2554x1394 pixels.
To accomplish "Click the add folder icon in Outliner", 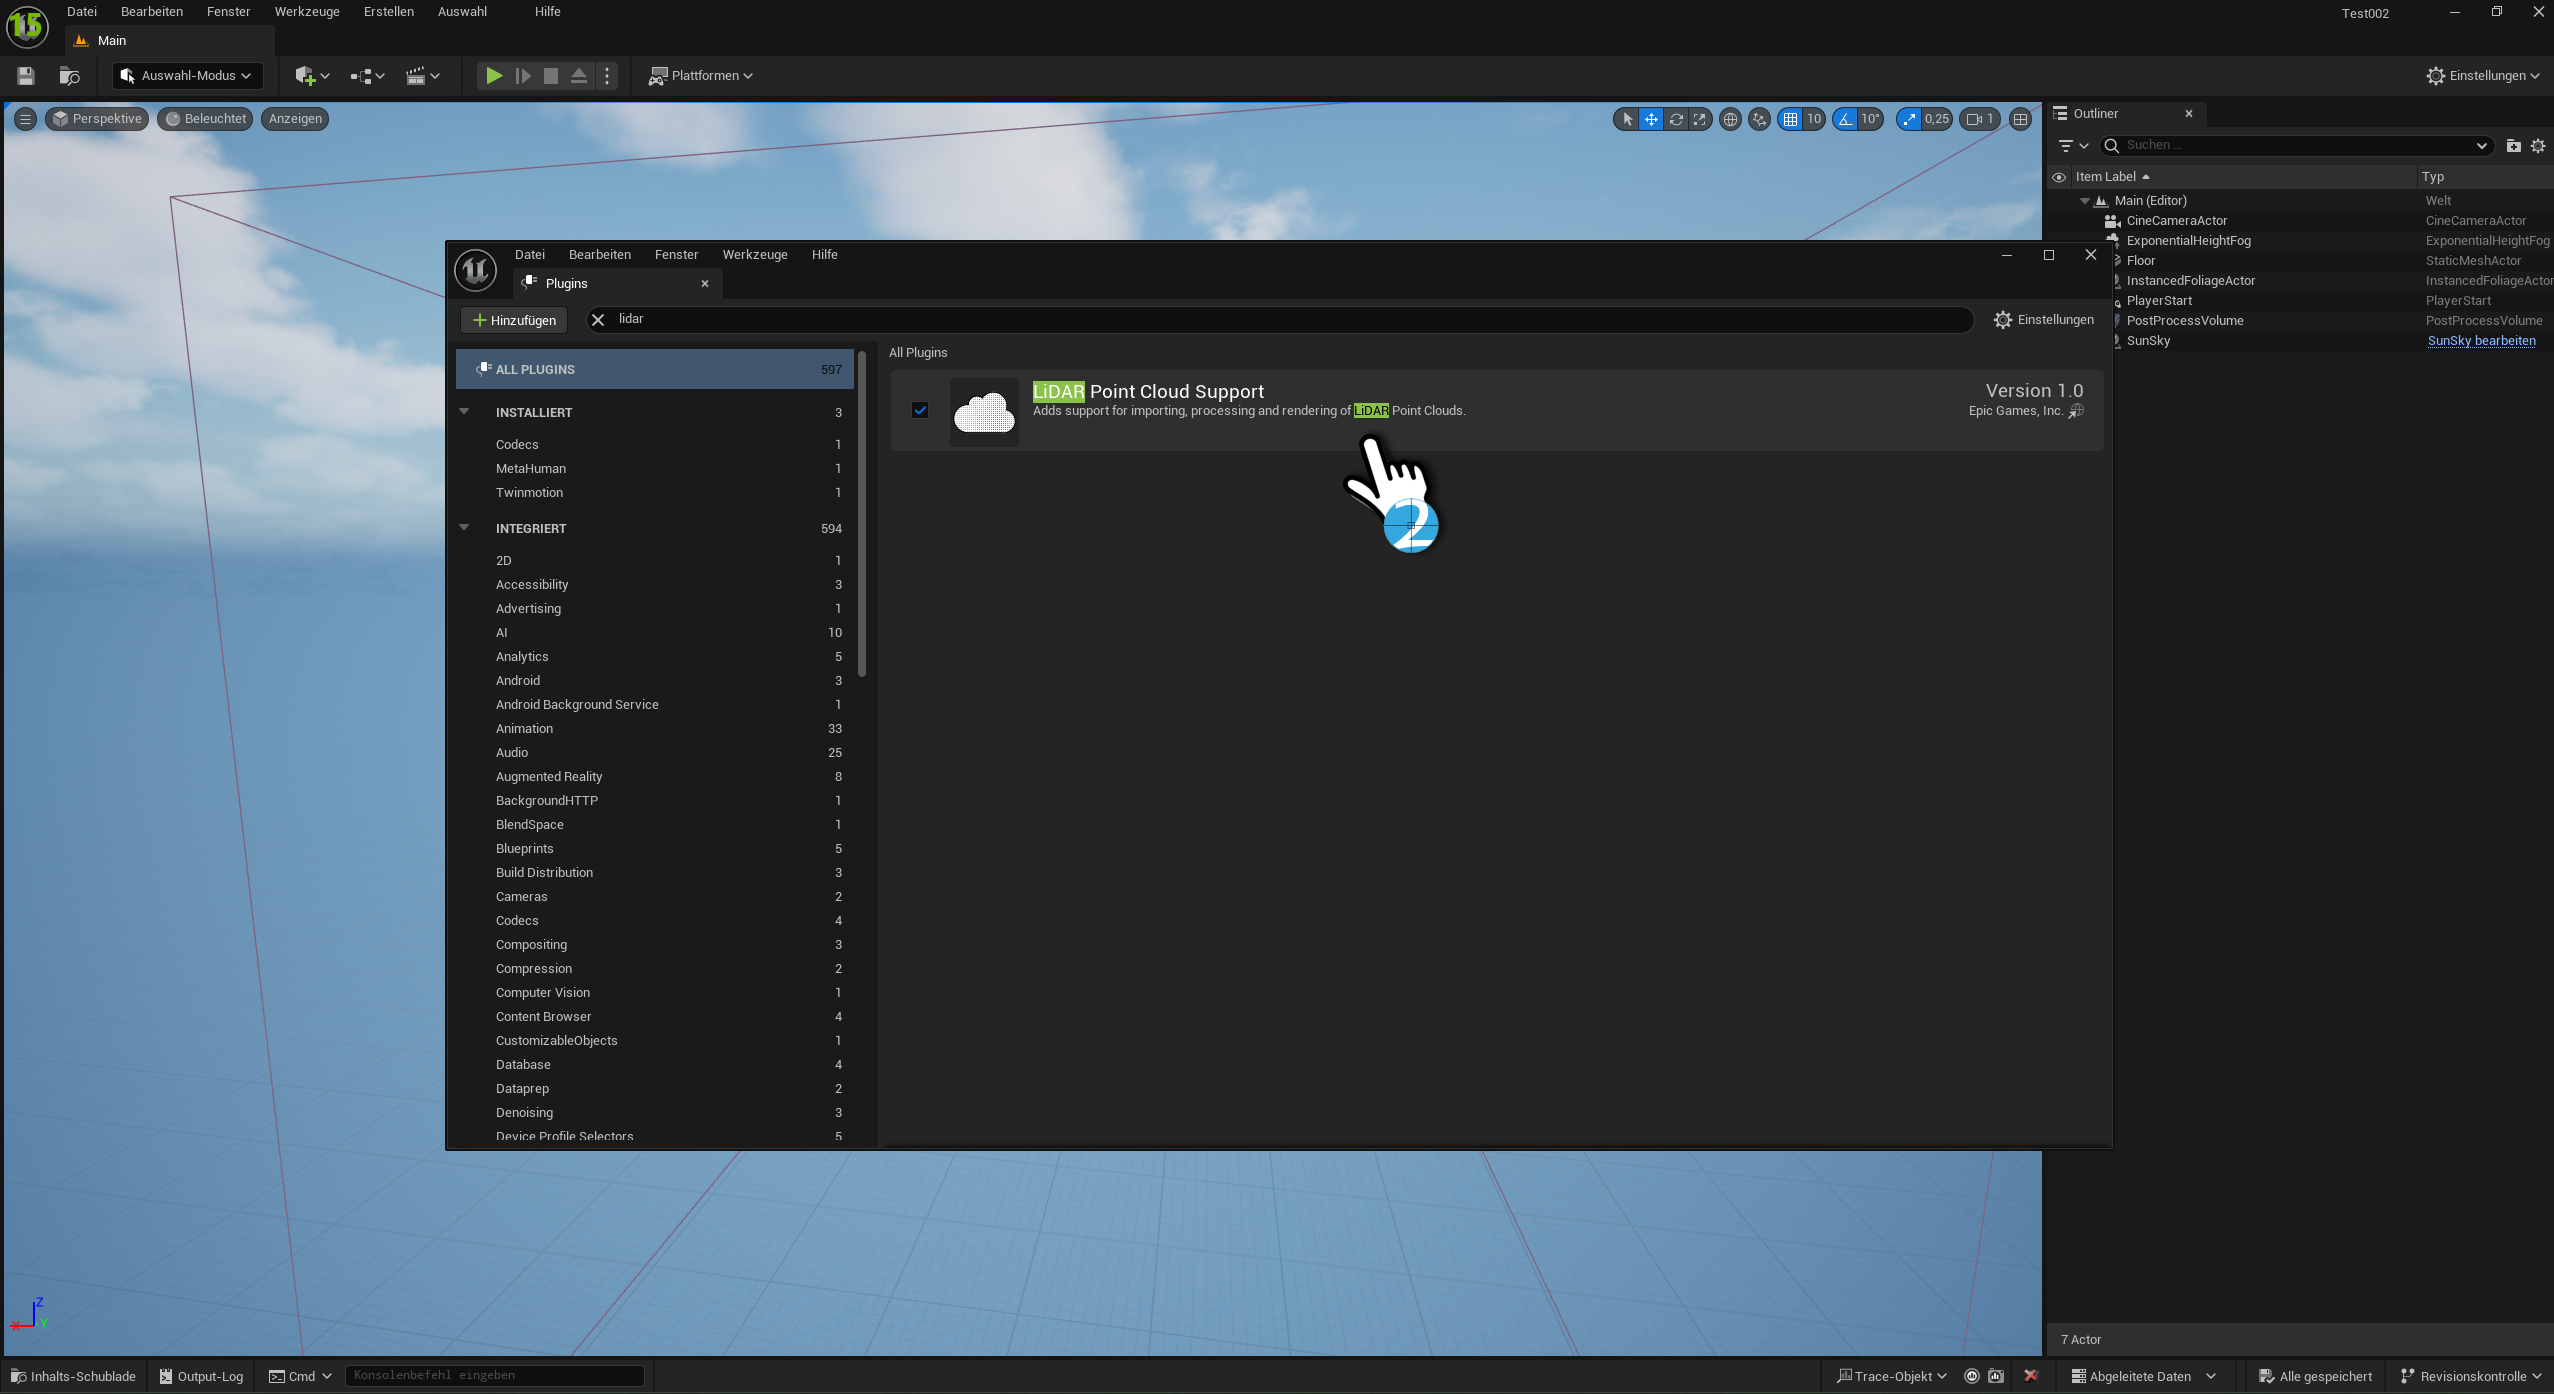I will tap(2513, 146).
